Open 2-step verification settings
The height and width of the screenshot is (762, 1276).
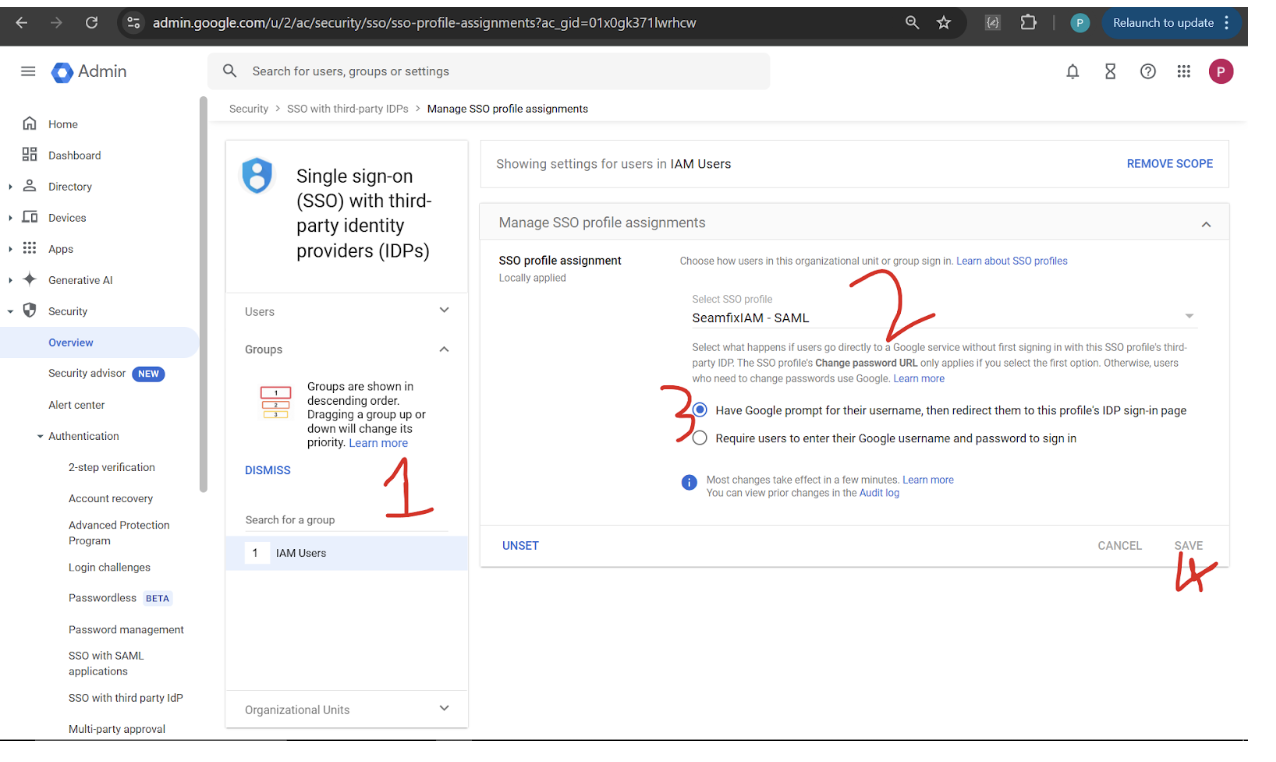[112, 467]
